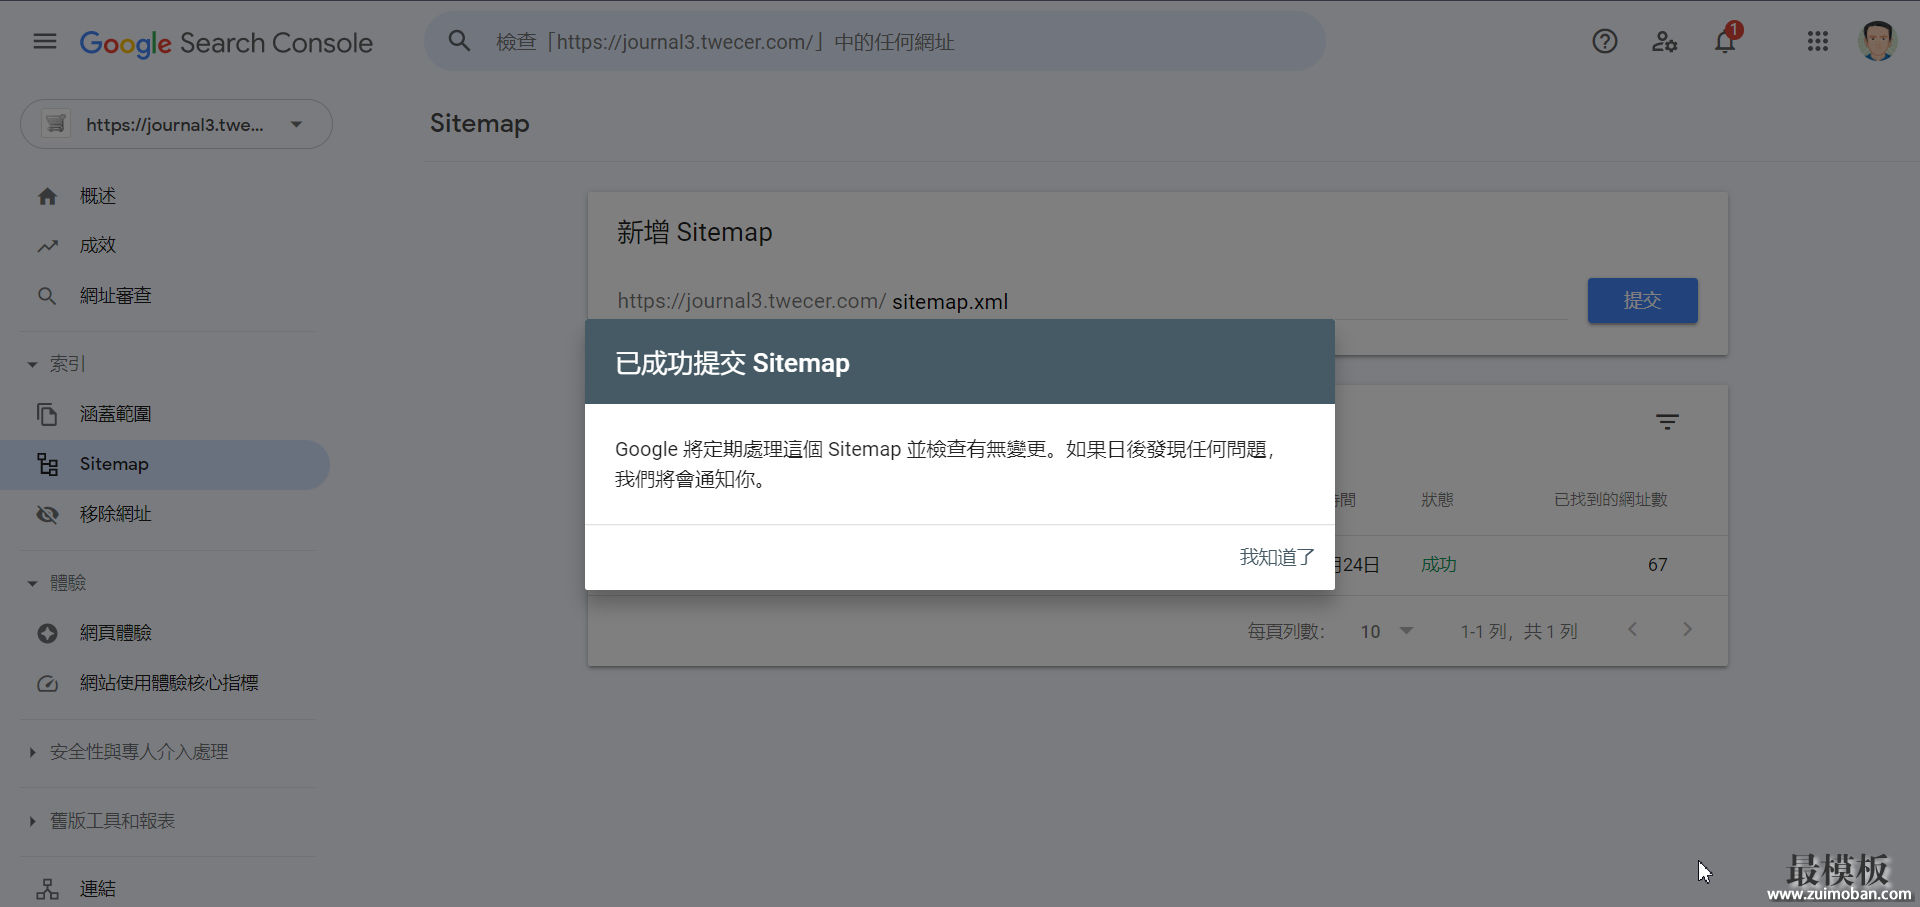Click the help question mark icon

pos(1604,42)
